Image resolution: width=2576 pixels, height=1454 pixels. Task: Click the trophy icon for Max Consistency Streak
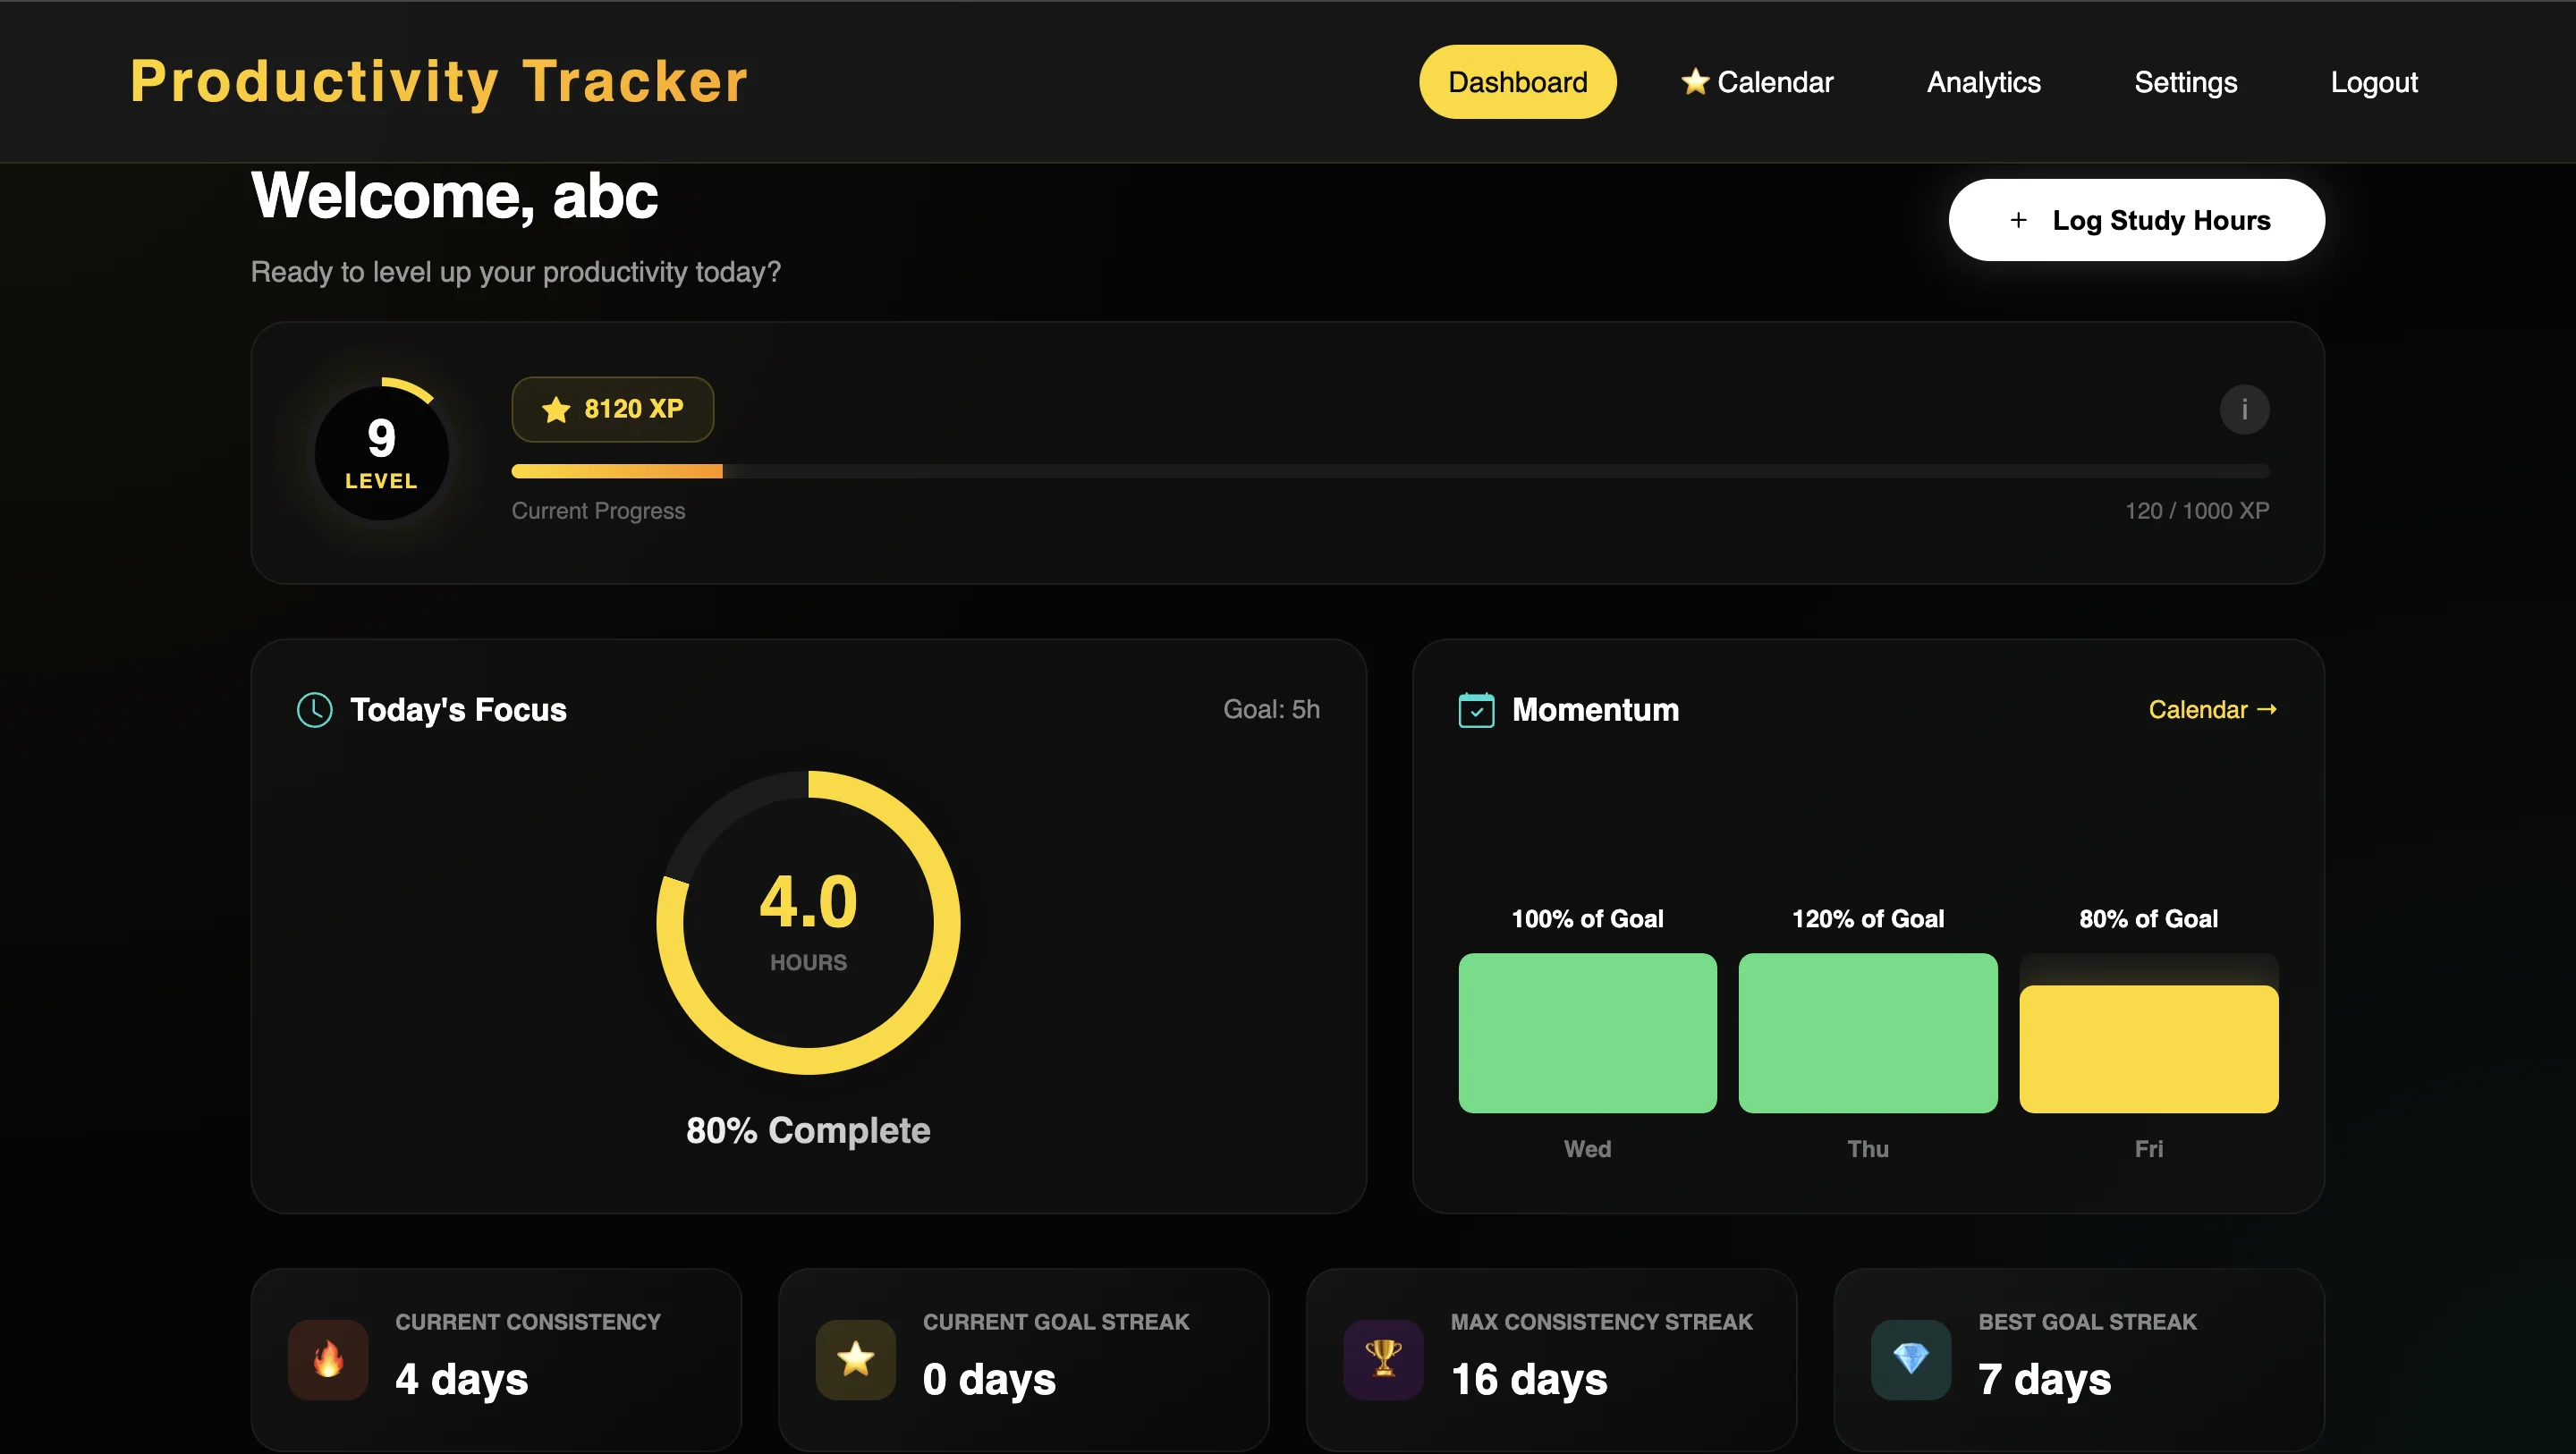point(1383,1359)
